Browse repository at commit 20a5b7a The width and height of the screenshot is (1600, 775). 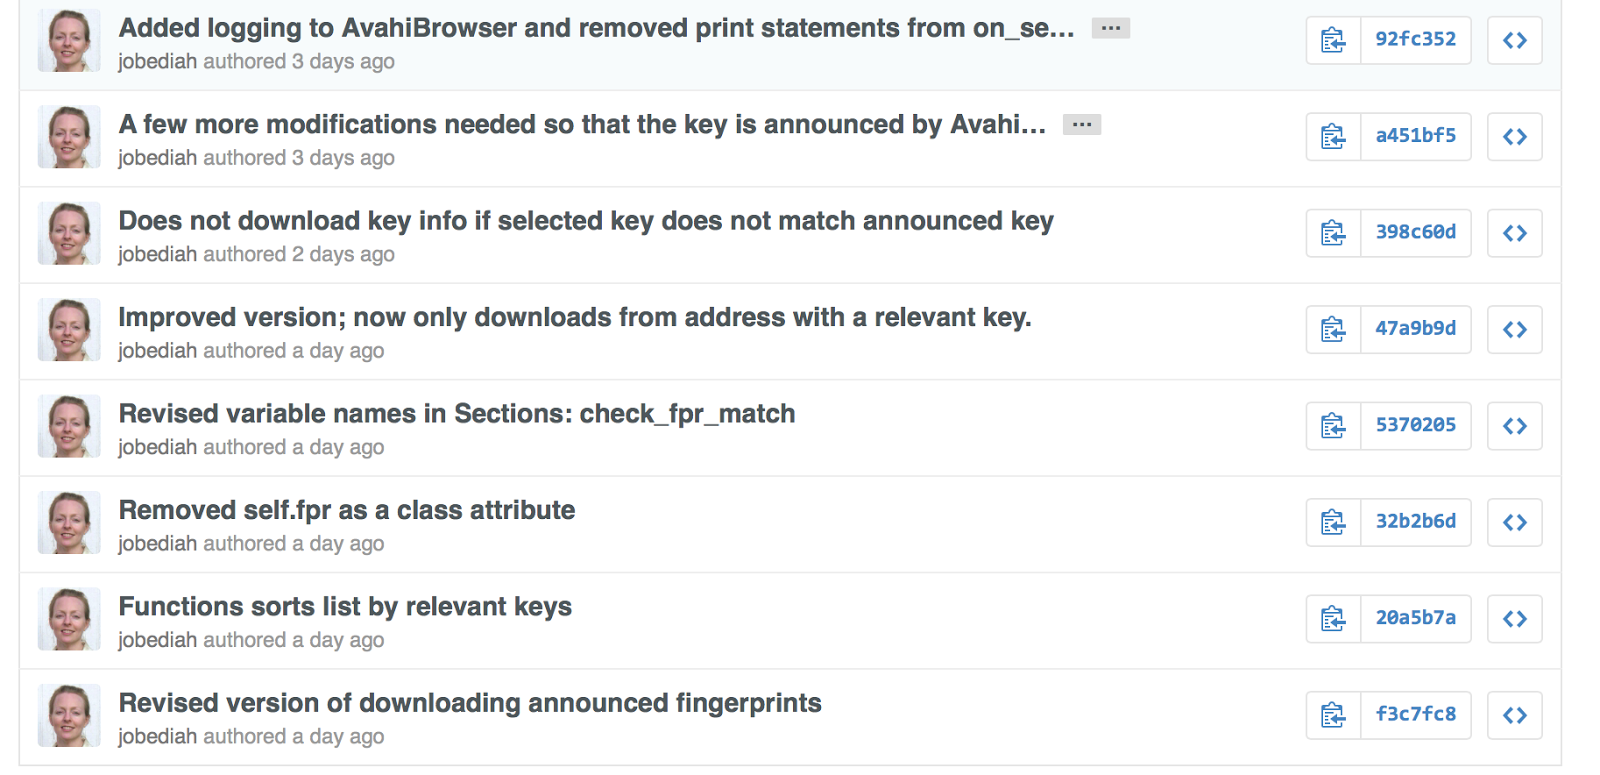coord(1515,619)
